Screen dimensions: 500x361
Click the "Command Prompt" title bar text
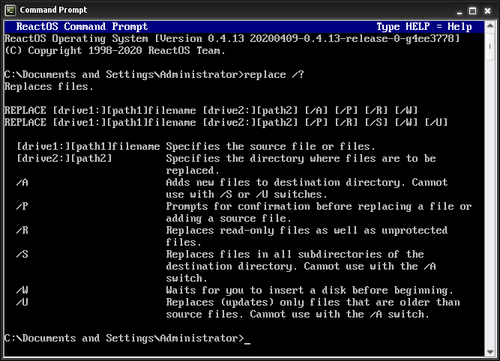53,10
